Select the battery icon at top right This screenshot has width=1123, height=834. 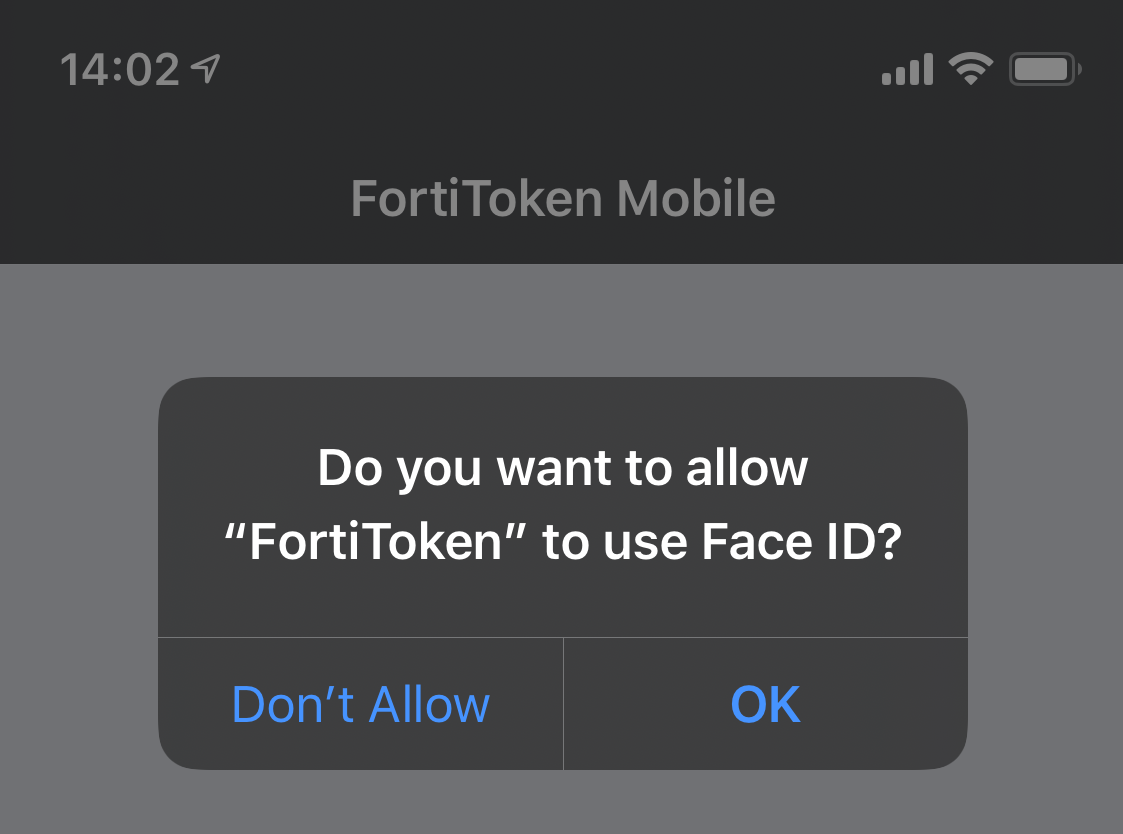tap(1043, 67)
